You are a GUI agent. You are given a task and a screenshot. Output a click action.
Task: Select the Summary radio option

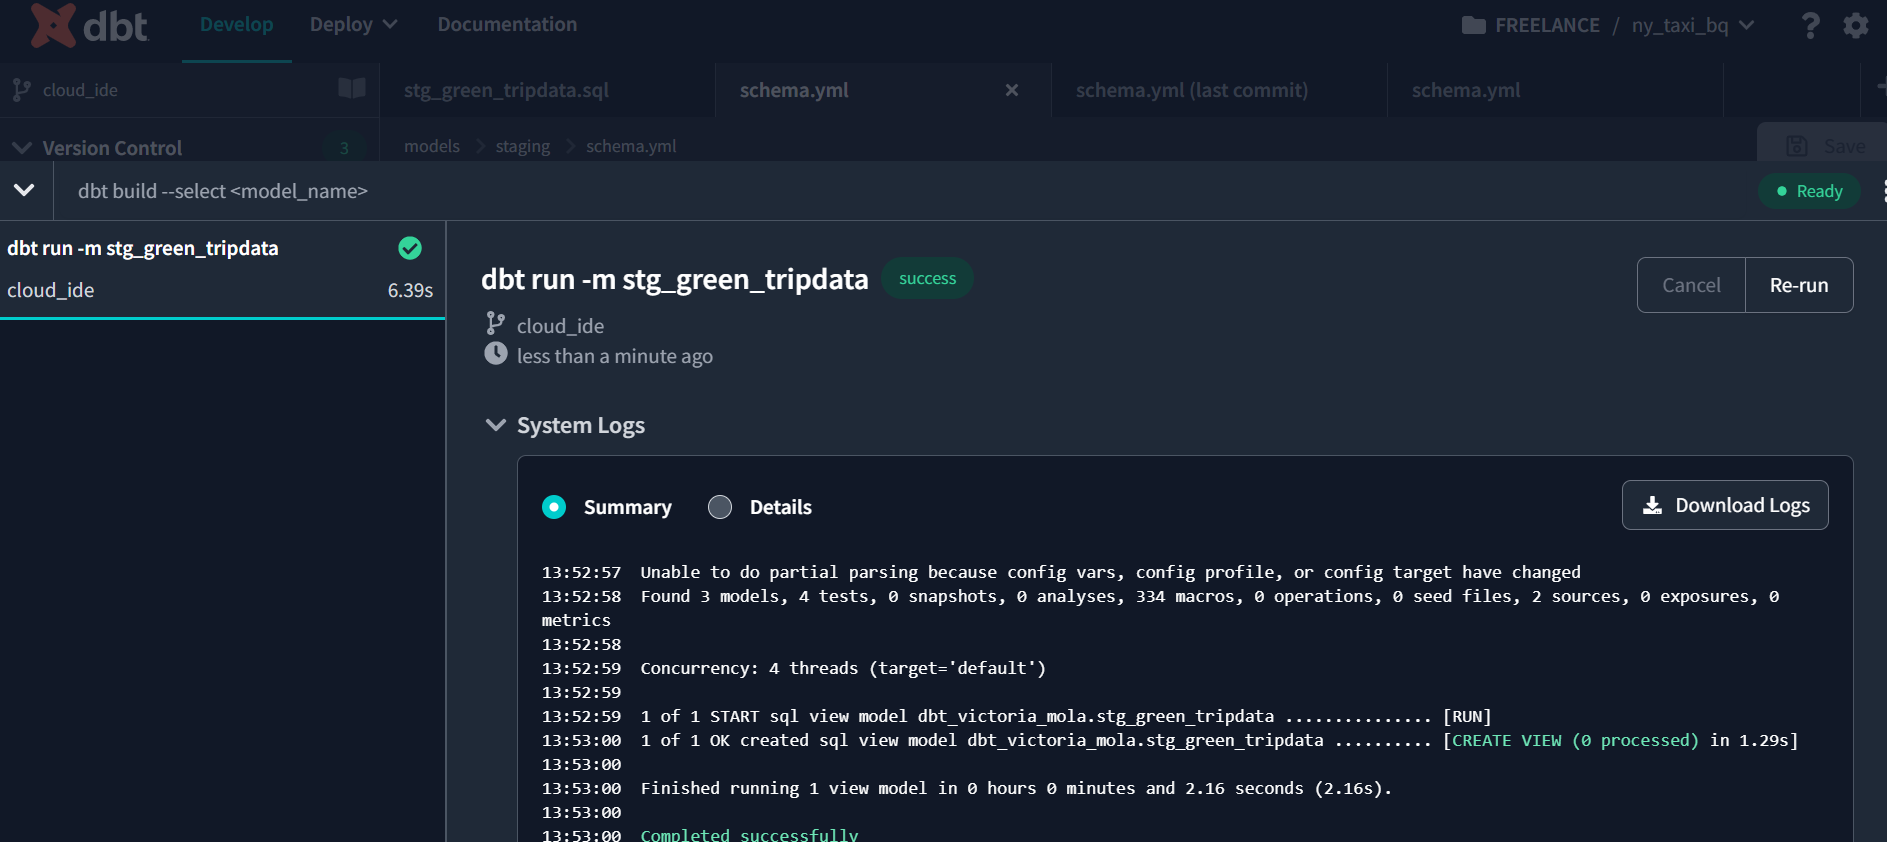(553, 507)
